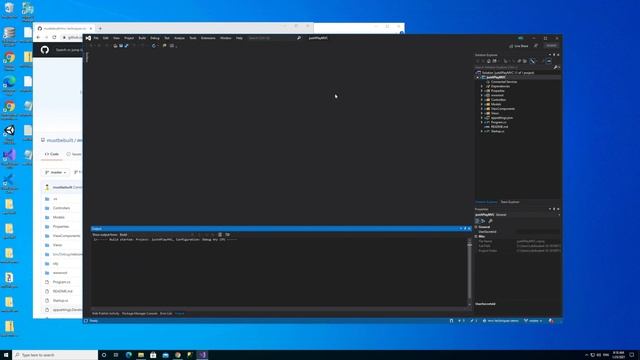640x360 pixels.
Task: Open the Web Publish Activity tab
Action: pyautogui.click(x=106, y=313)
